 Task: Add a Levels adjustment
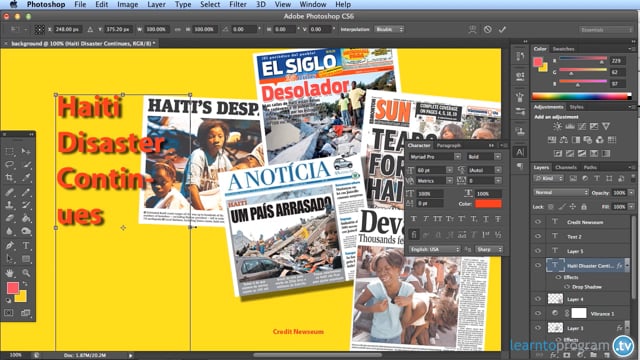570,127
